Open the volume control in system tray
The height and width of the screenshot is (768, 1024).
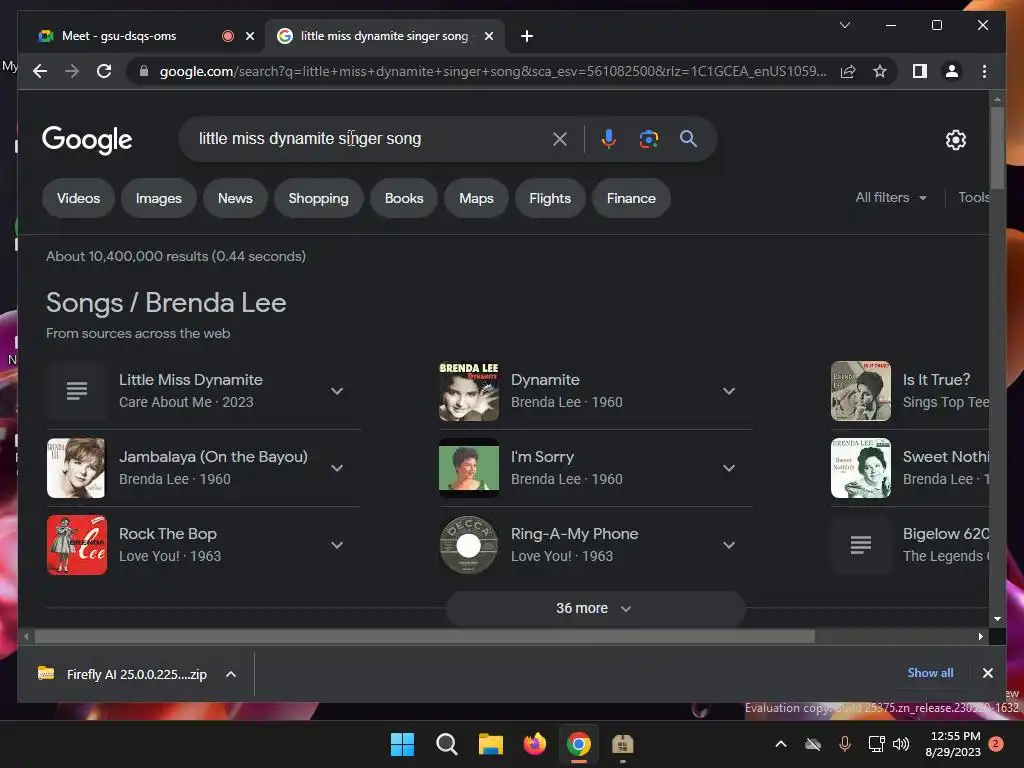pyautogui.click(x=901, y=744)
